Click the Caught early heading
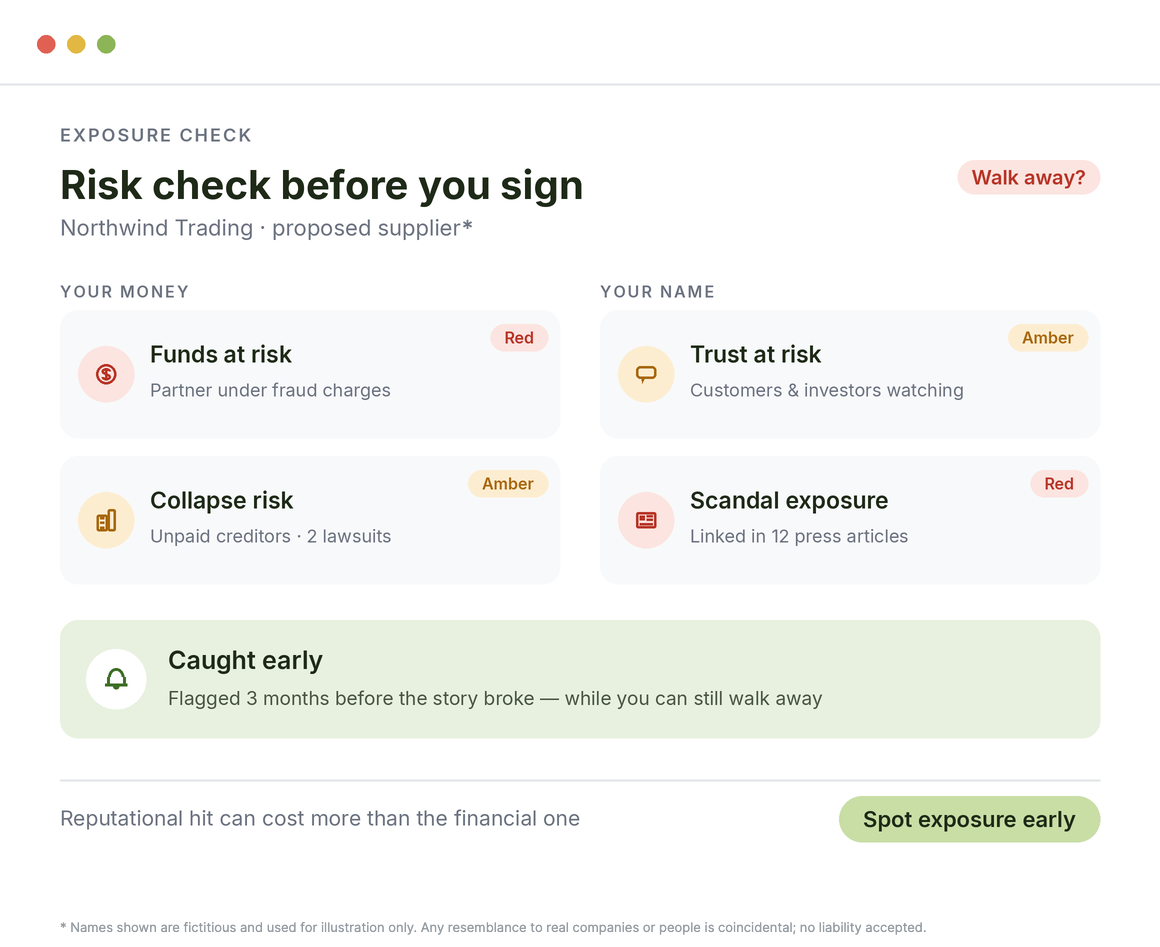 pos(245,661)
